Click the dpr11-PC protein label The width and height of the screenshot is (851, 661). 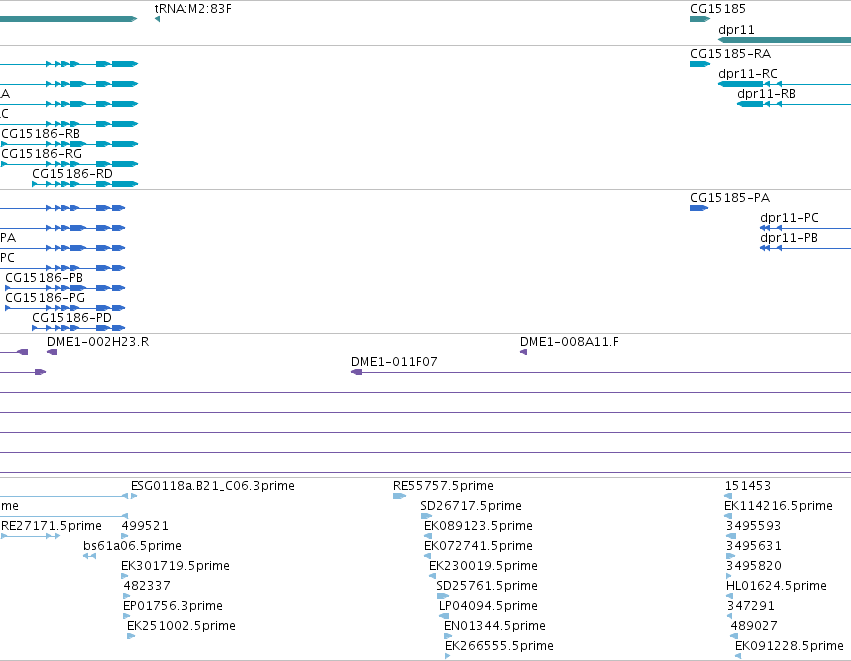[x=789, y=218]
